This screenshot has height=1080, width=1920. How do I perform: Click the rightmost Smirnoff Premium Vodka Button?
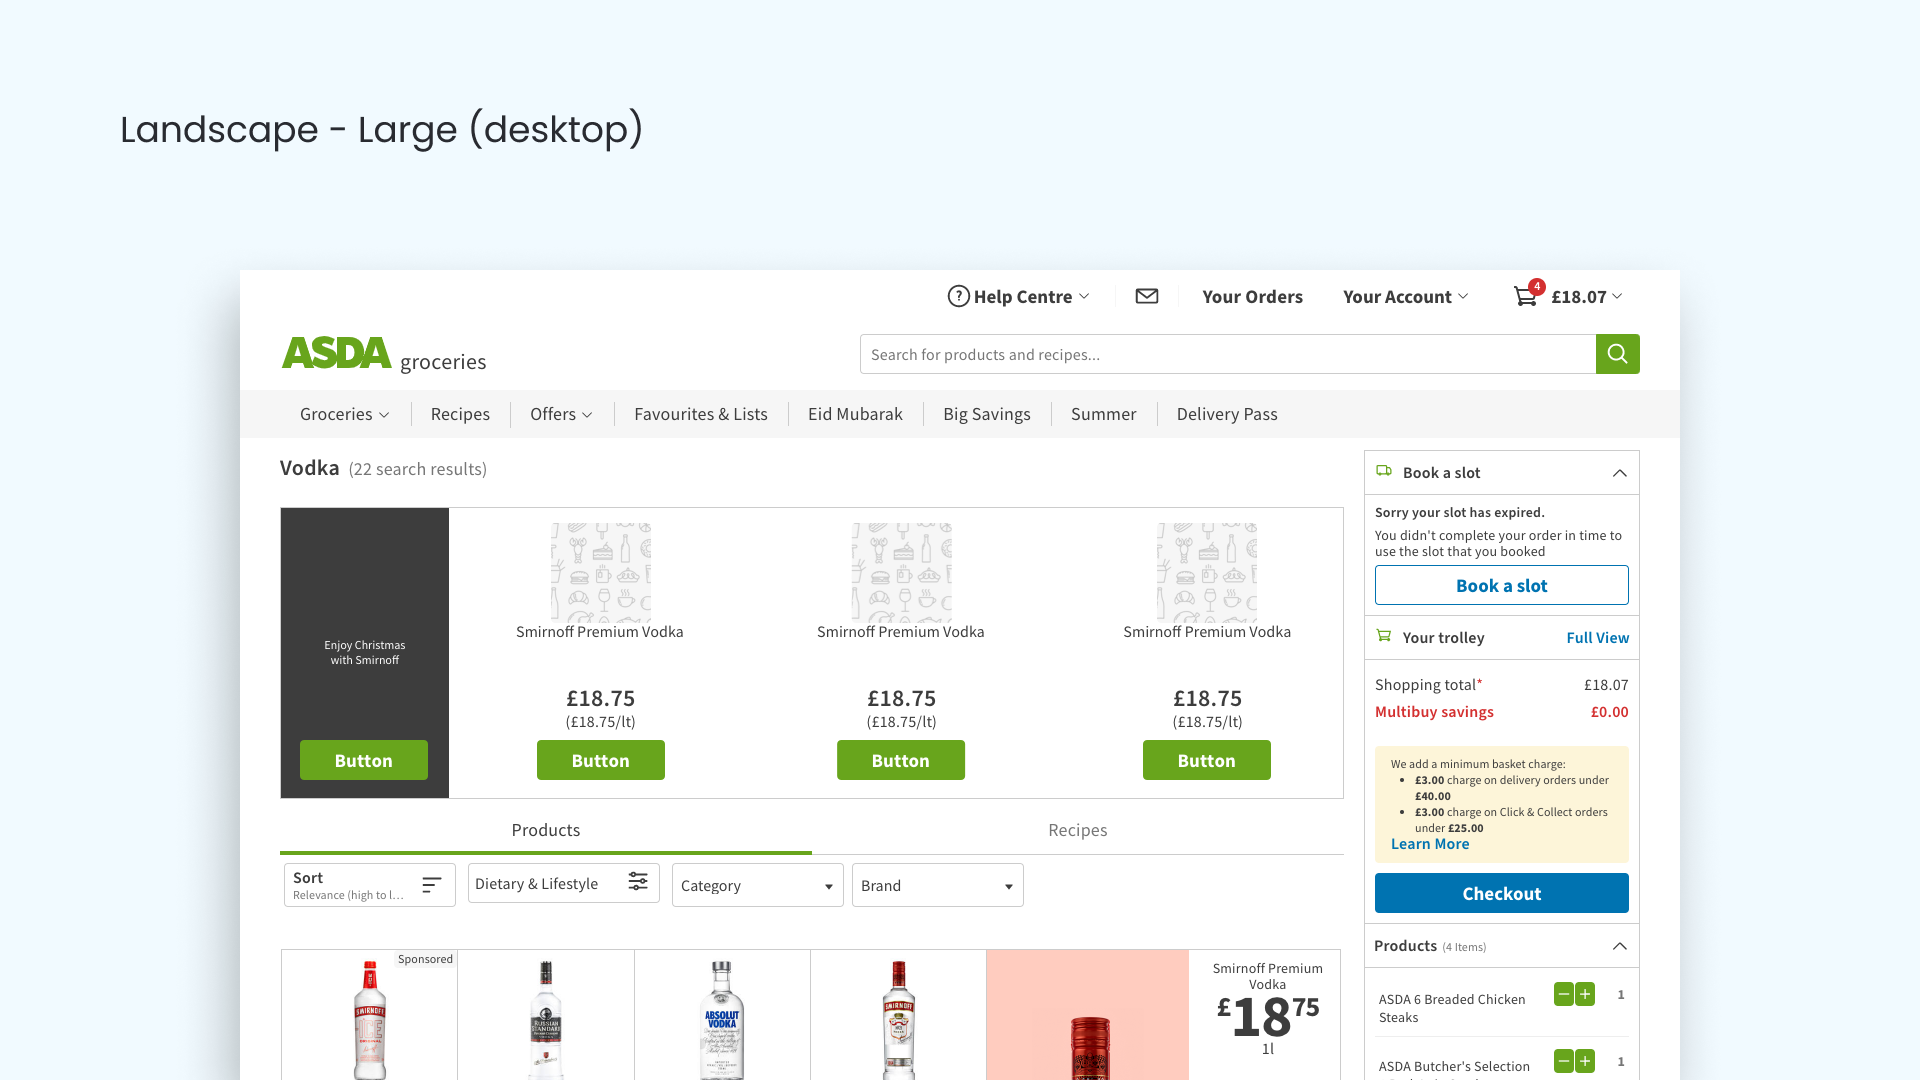1207,760
